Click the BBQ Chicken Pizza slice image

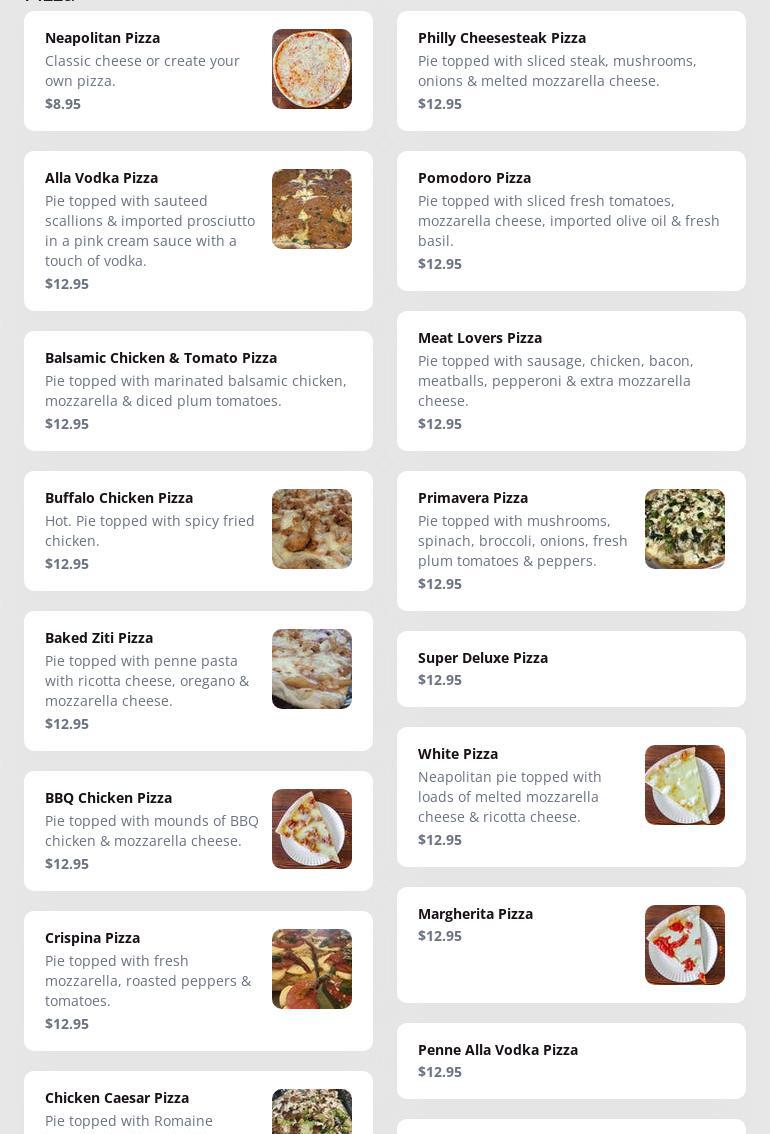click(x=311, y=829)
